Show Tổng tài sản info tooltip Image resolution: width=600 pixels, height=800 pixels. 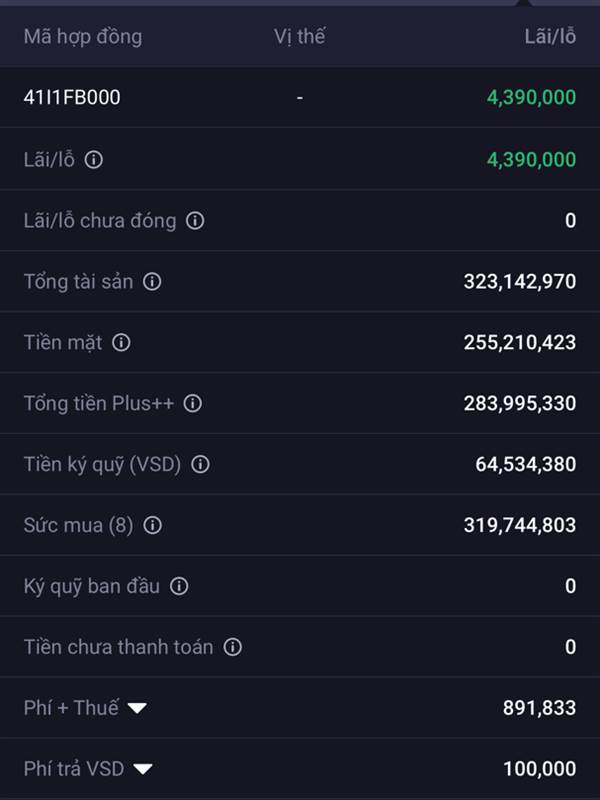click(152, 282)
